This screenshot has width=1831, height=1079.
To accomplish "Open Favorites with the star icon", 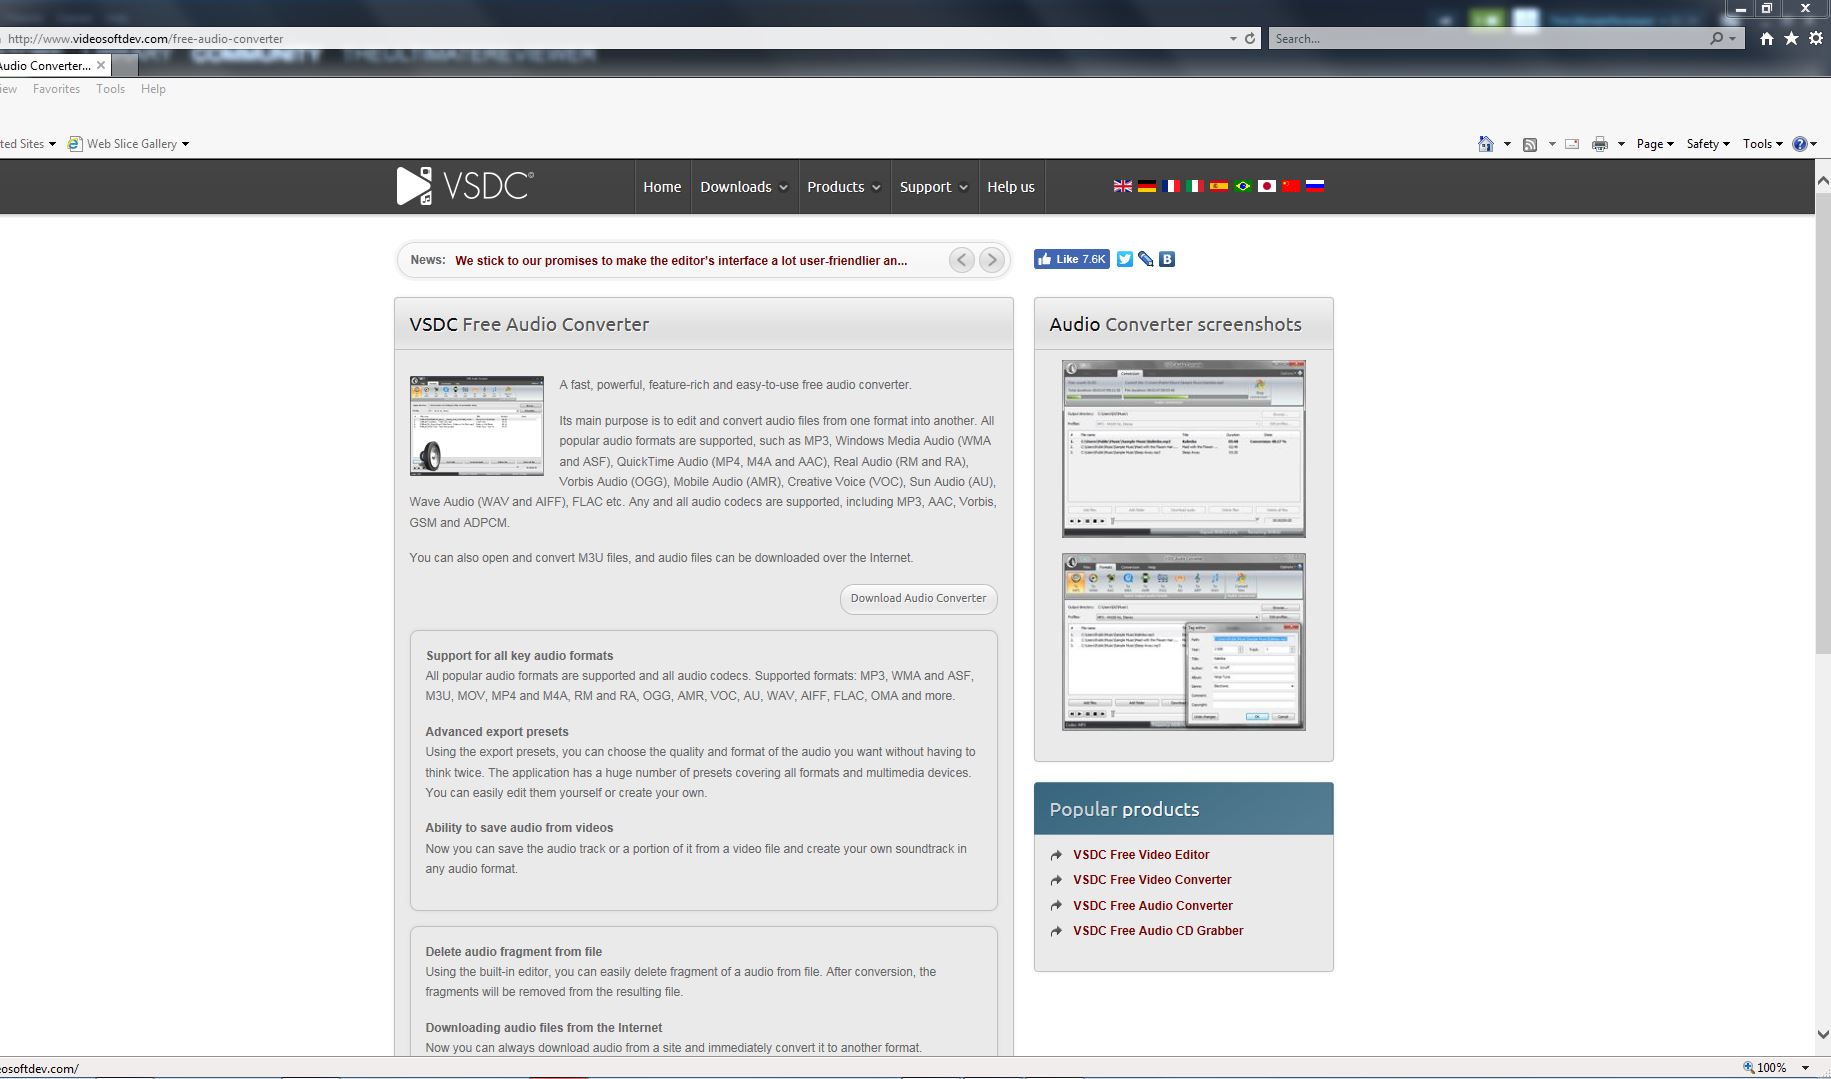I will coord(1791,38).
